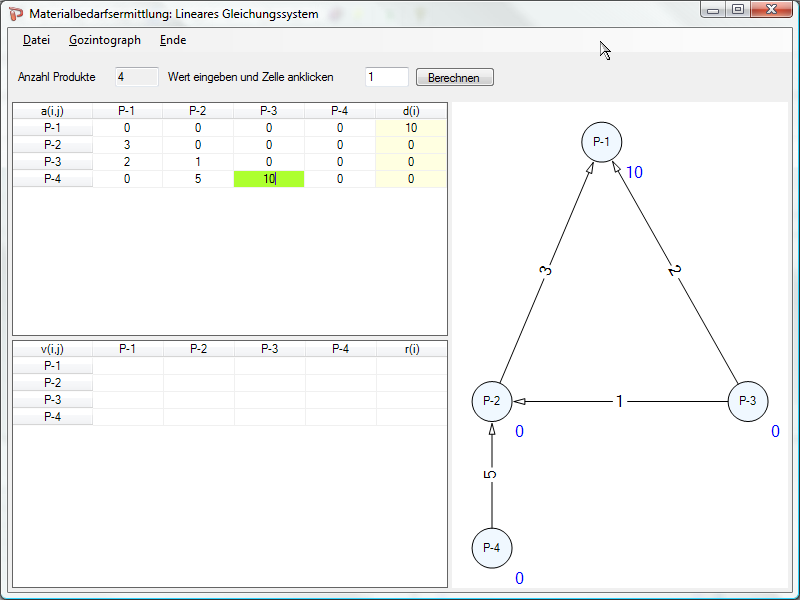800x600 pixels.
Task: Select the P-4 node circle in the graph
Action: 492,548
